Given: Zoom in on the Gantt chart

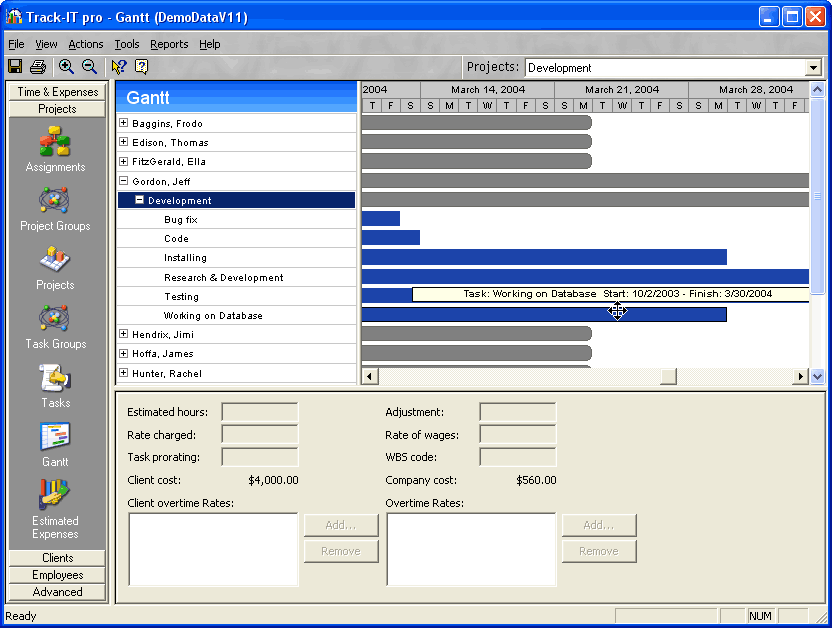Looking at the screenshot, I should tap(66, 67).
